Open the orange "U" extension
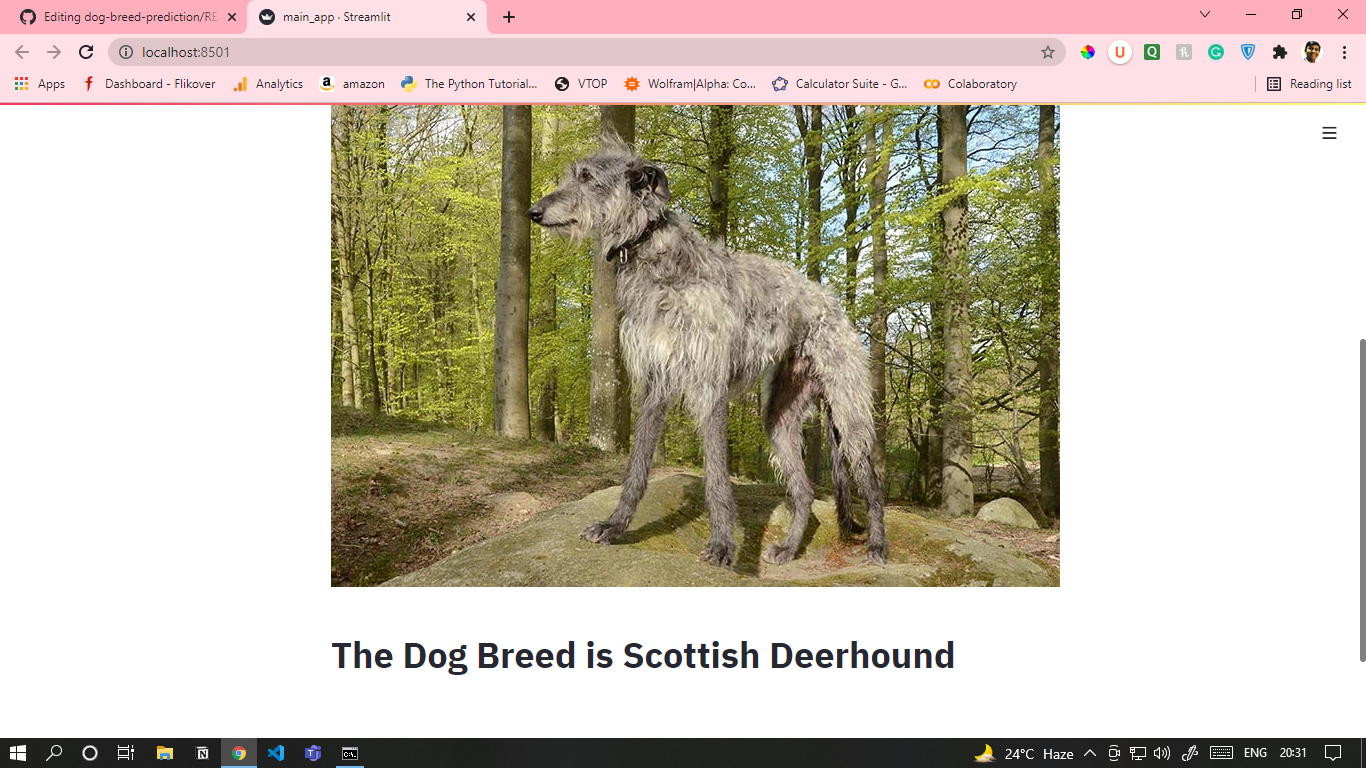 pyautogui.click(x=1119, y=51)
